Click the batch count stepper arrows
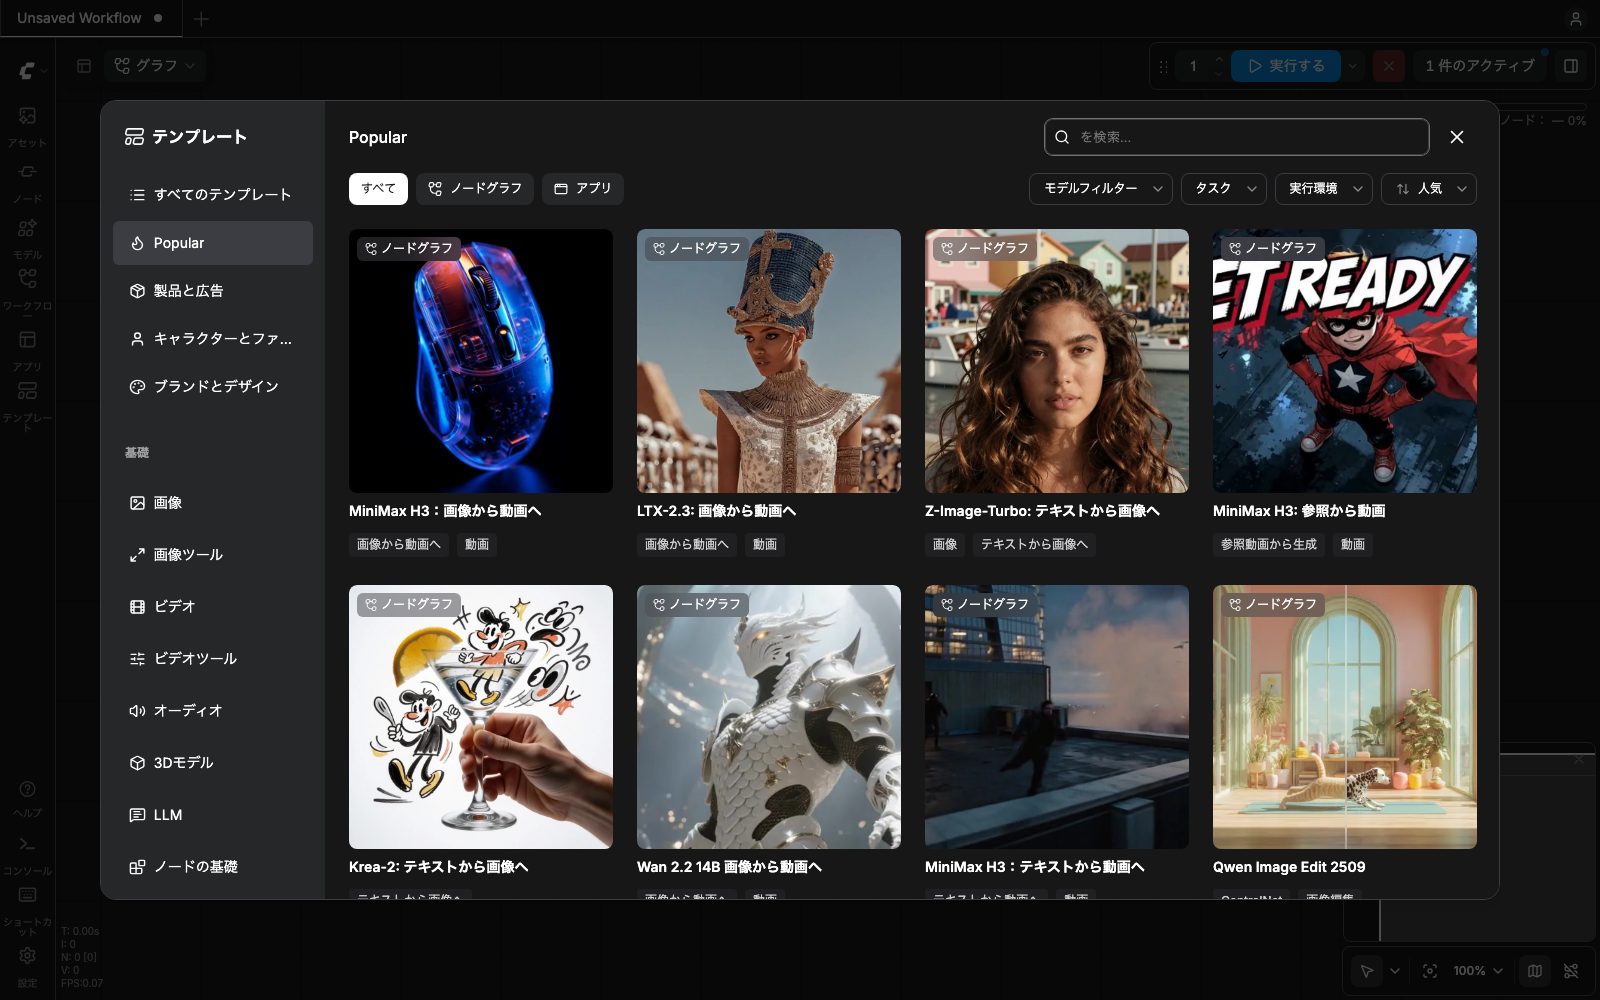The height and width of the screenshot is (1000, 1600). point(1218,66)
